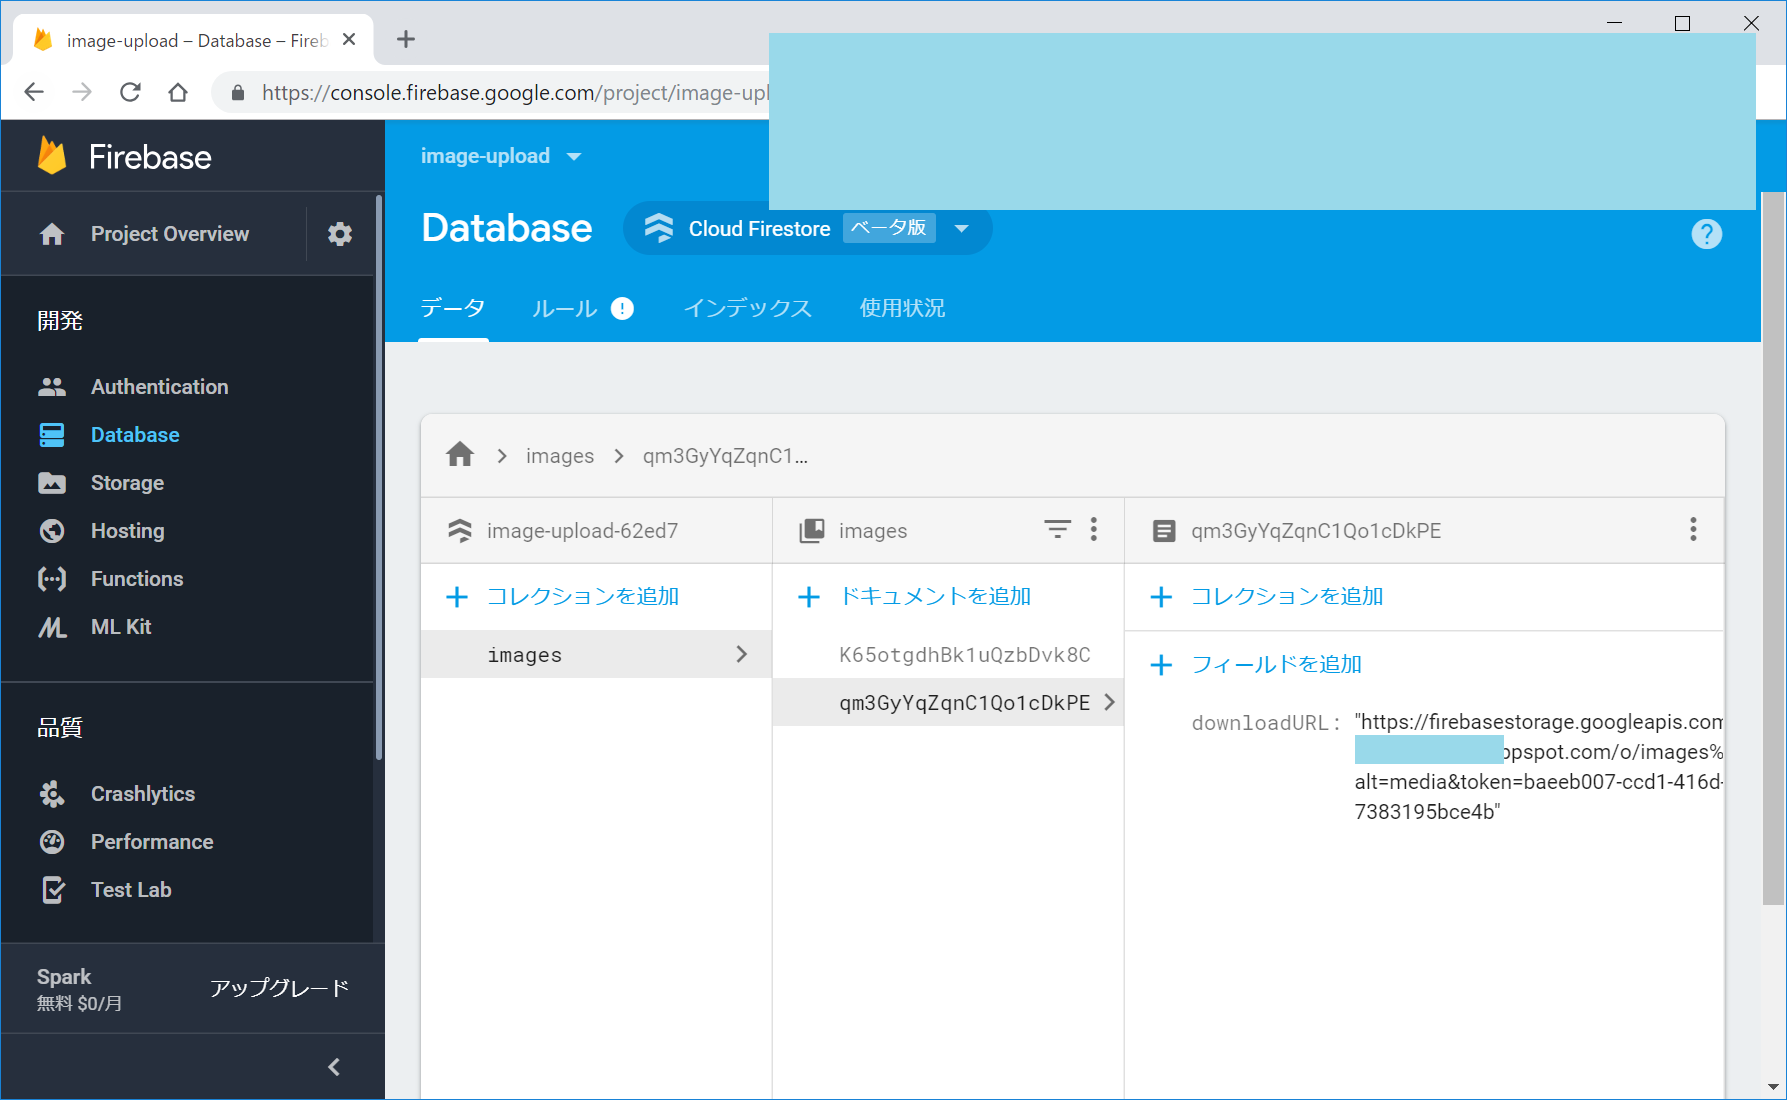Open Storage in the sidebar
Screen dimensions: 1787x1100
[127, 483]
